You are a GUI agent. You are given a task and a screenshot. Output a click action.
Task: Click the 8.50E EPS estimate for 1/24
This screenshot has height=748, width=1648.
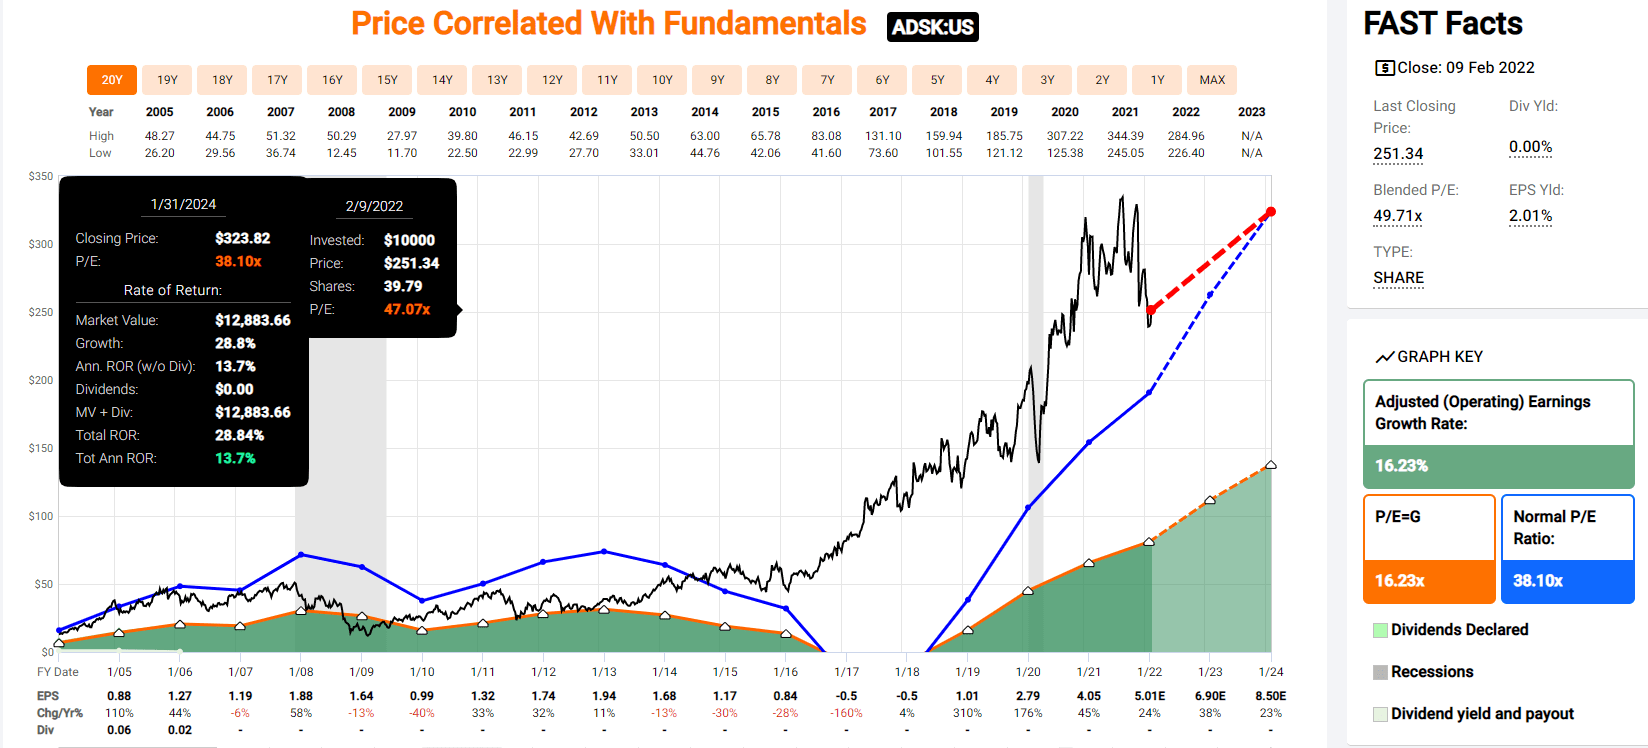(1270, 696)
